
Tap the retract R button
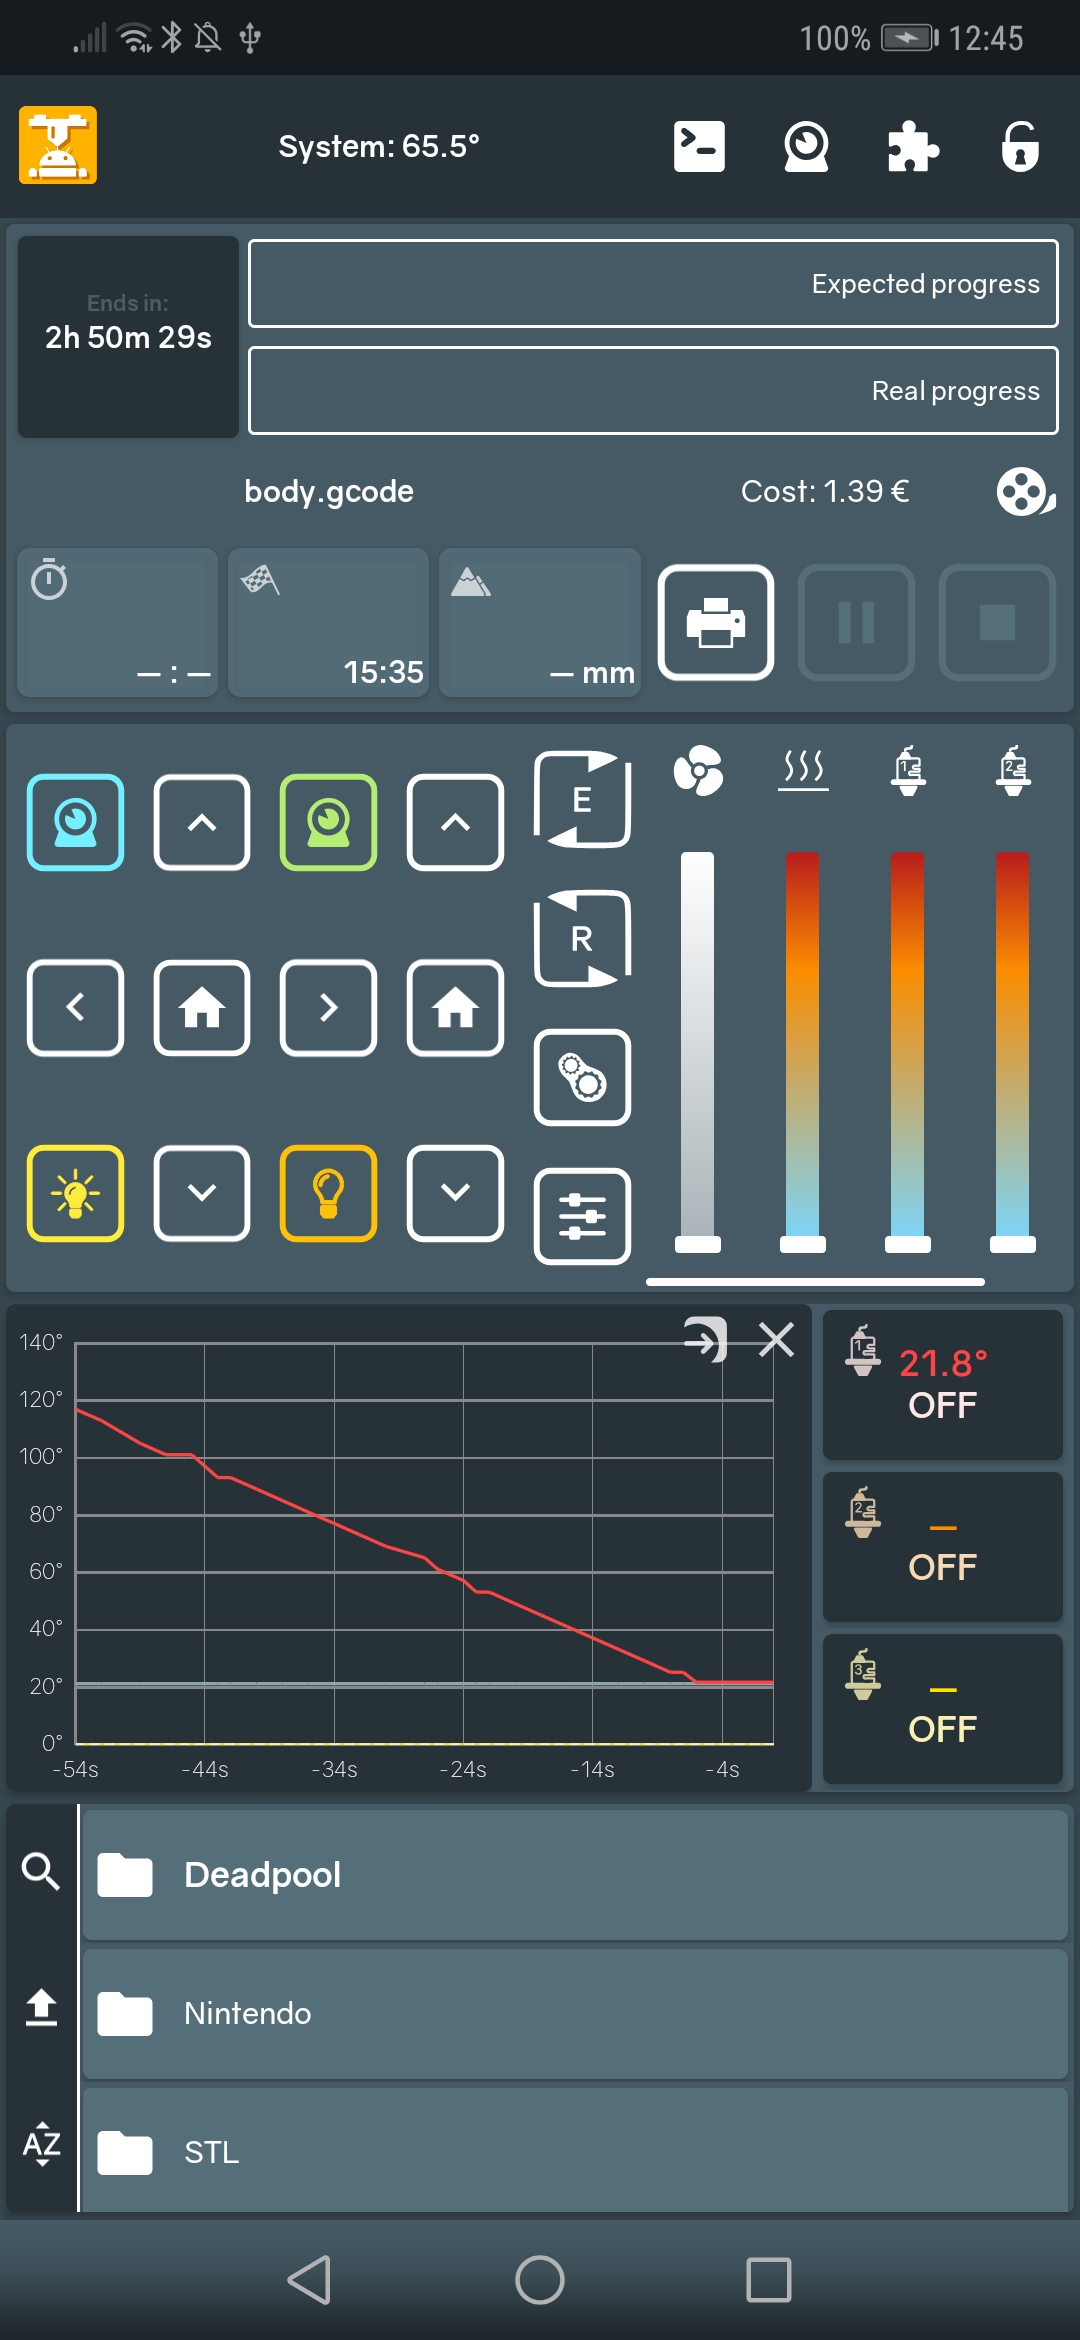pos(582,938)
